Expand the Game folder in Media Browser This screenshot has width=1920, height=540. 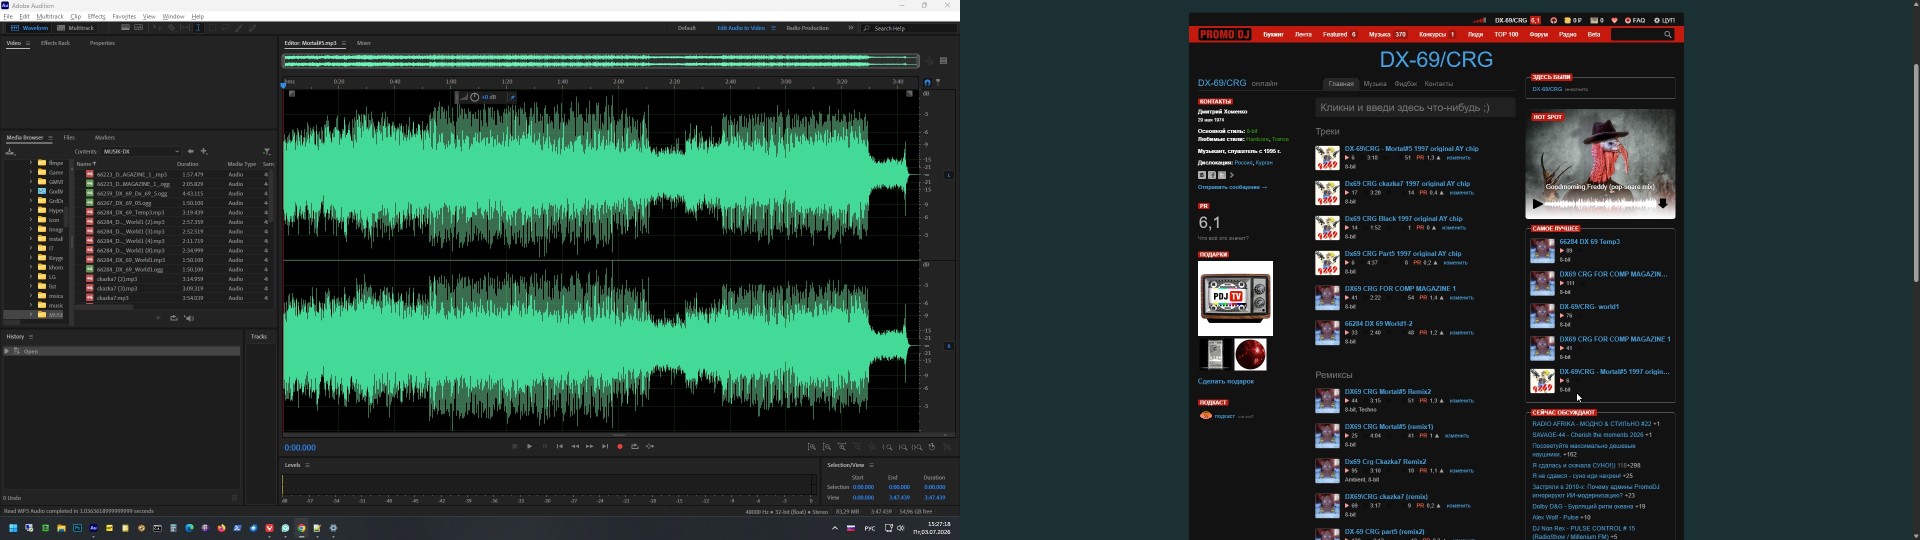tap(30, 172)
